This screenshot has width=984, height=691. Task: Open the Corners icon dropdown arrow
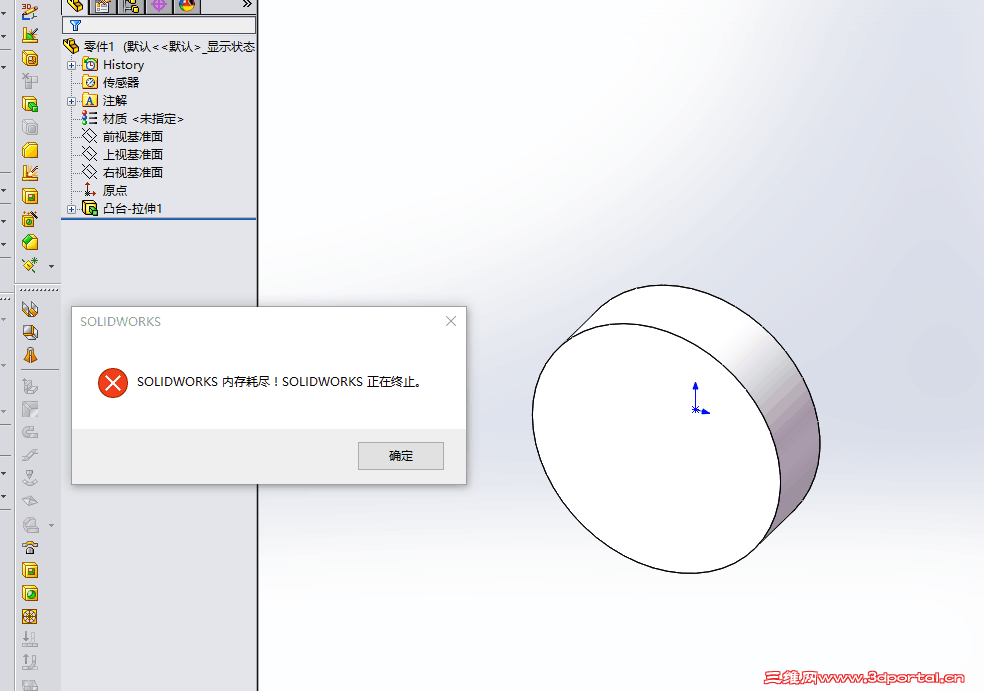click(x=51, y=525)
